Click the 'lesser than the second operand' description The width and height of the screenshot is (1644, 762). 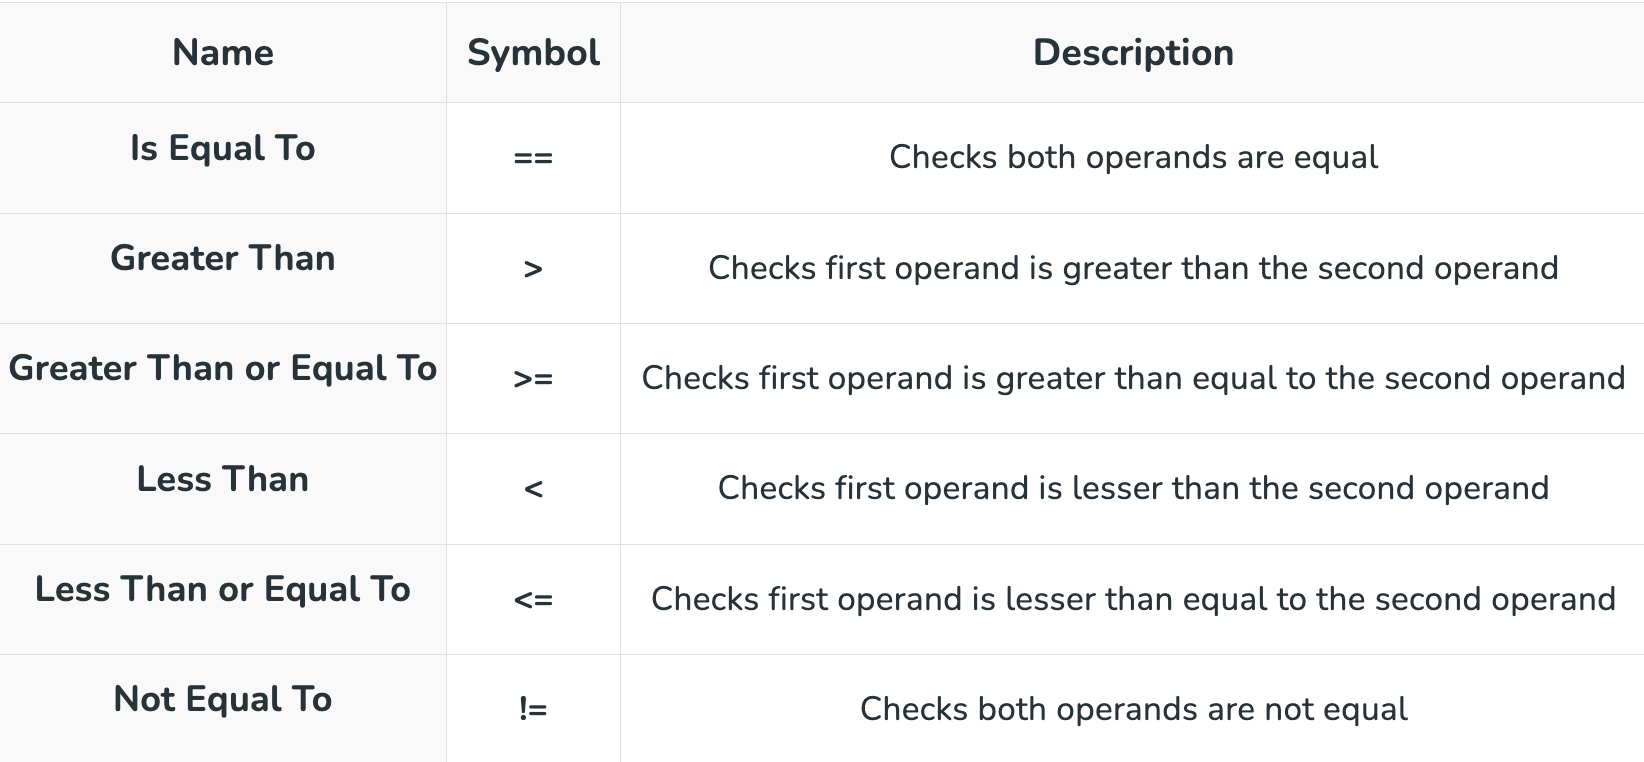click(1133, 488)
